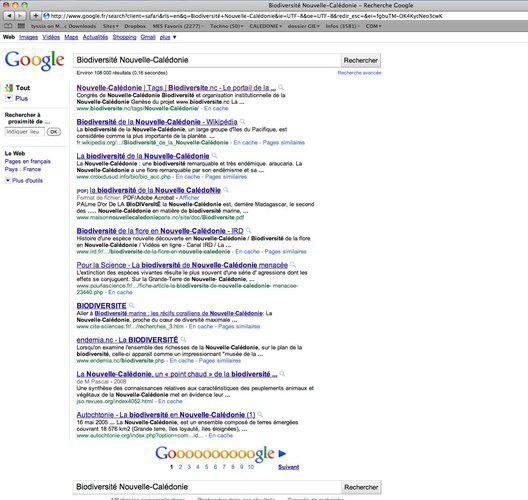The image size is (528, 500).
Task: Click the 'Indiquer lieu' location field
Action: (24, 132)
